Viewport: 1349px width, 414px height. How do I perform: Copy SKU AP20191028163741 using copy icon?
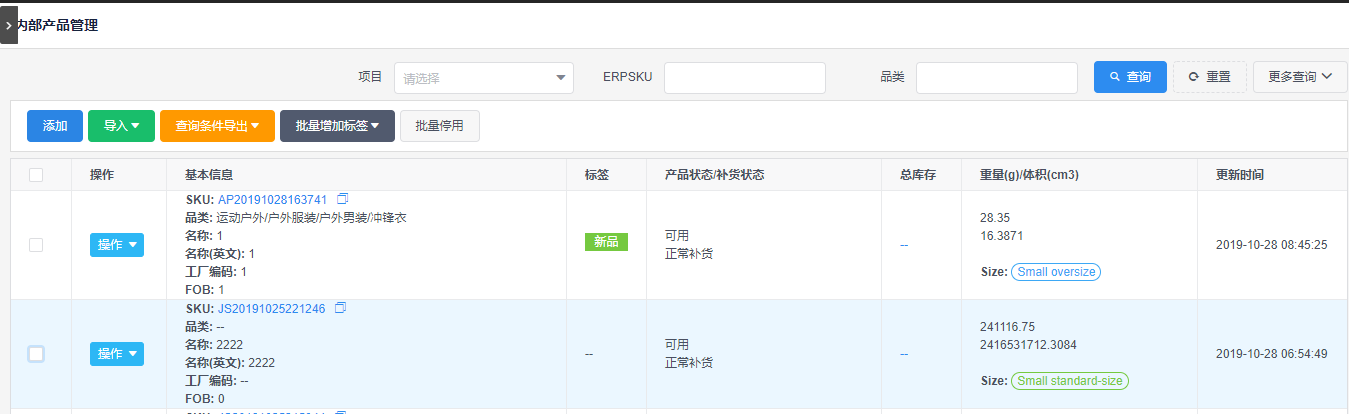click(x=343, y=199)
